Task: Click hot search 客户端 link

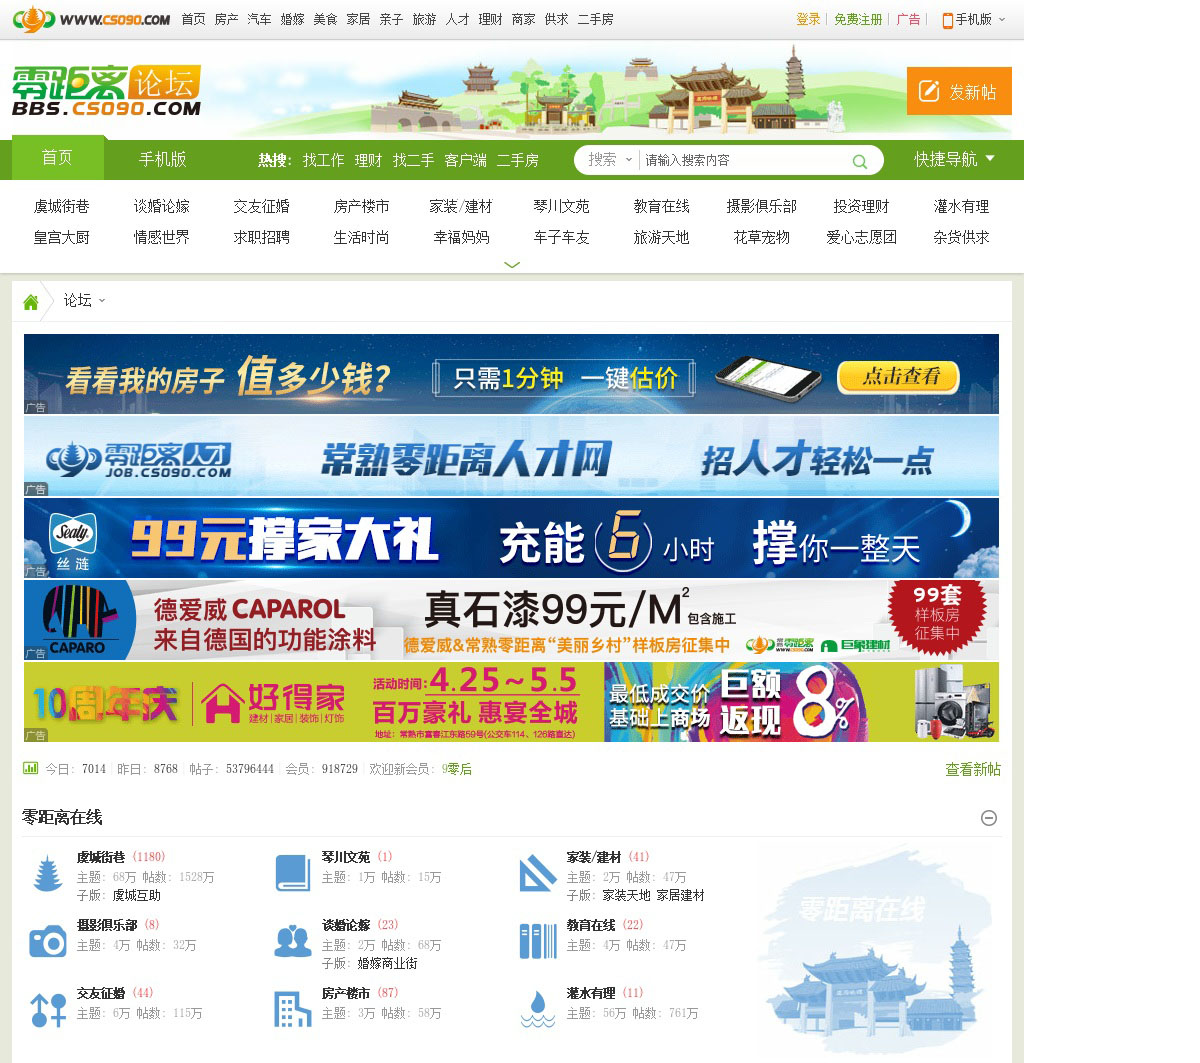Action: [465, 160]
